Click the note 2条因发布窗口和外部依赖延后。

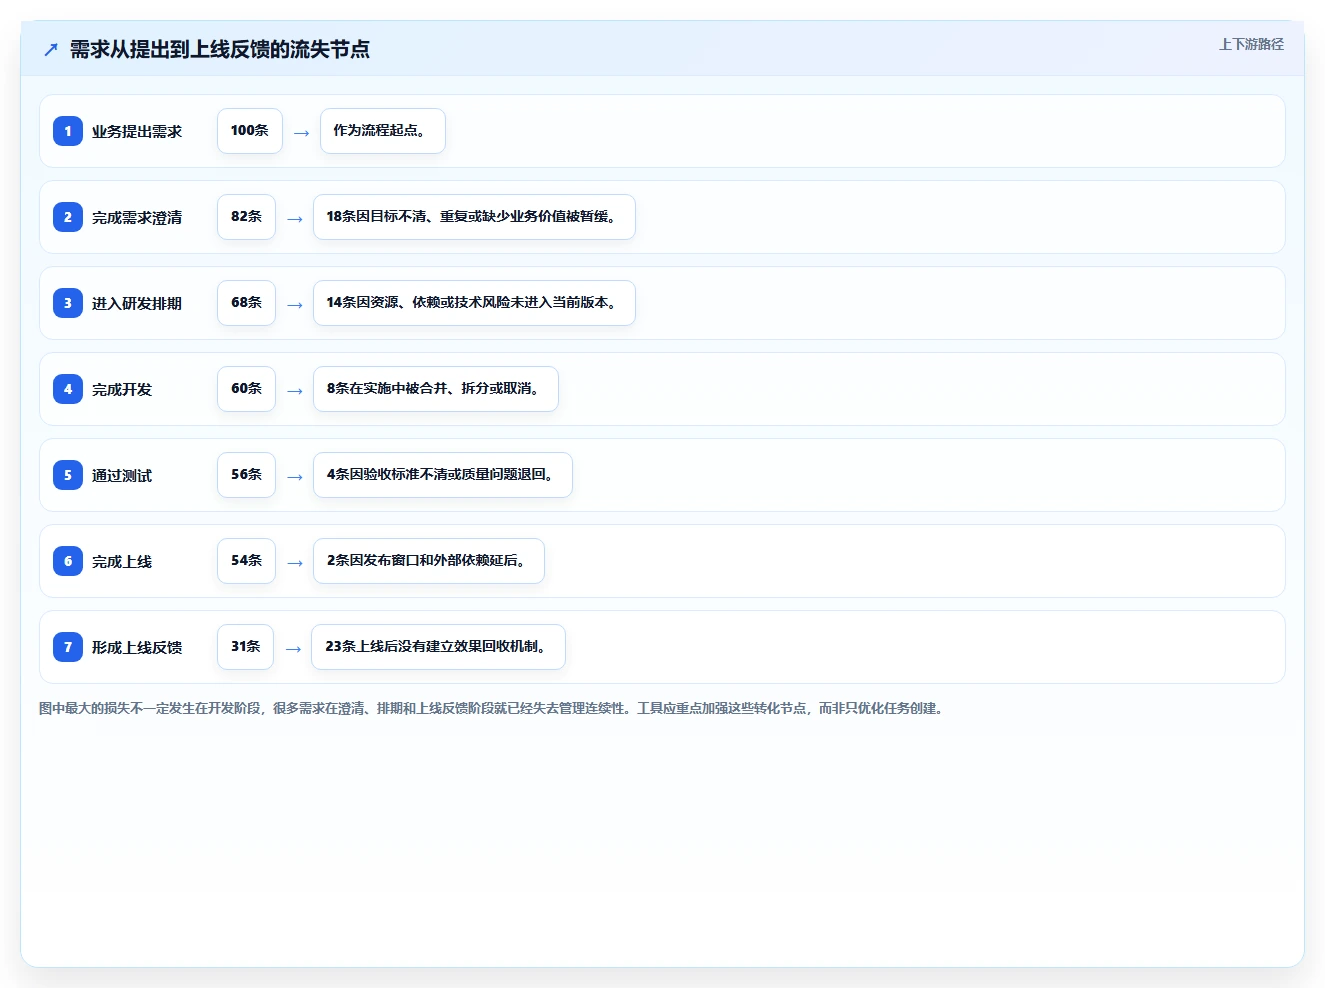coord(429,561)
